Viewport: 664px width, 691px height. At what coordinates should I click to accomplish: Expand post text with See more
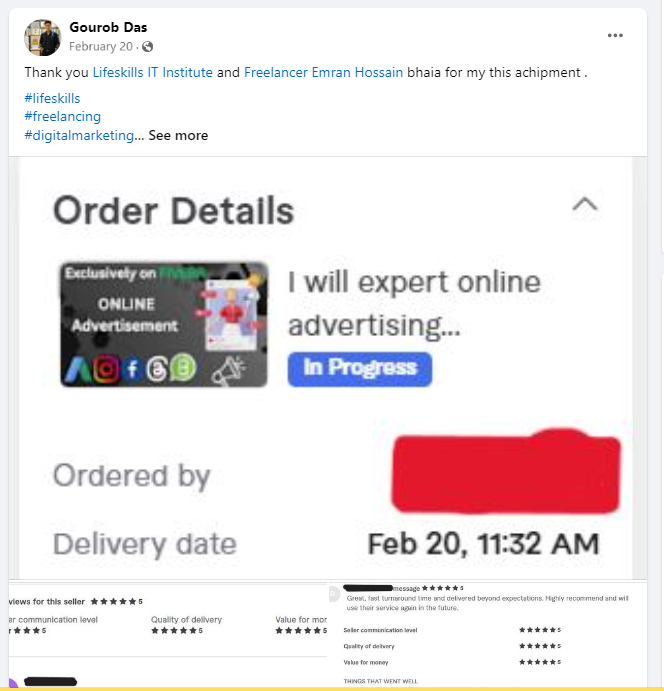(178, 135)
